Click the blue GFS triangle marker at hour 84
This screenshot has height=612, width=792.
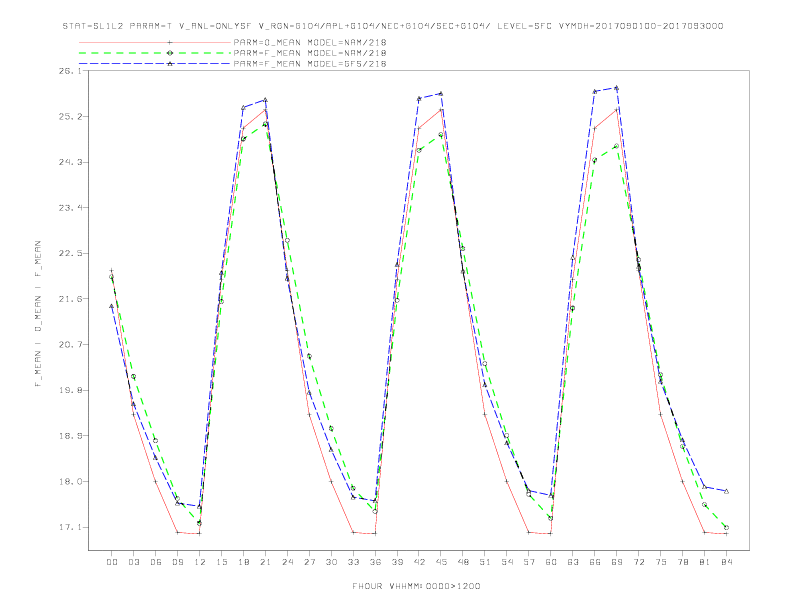[x=726, y=491]
